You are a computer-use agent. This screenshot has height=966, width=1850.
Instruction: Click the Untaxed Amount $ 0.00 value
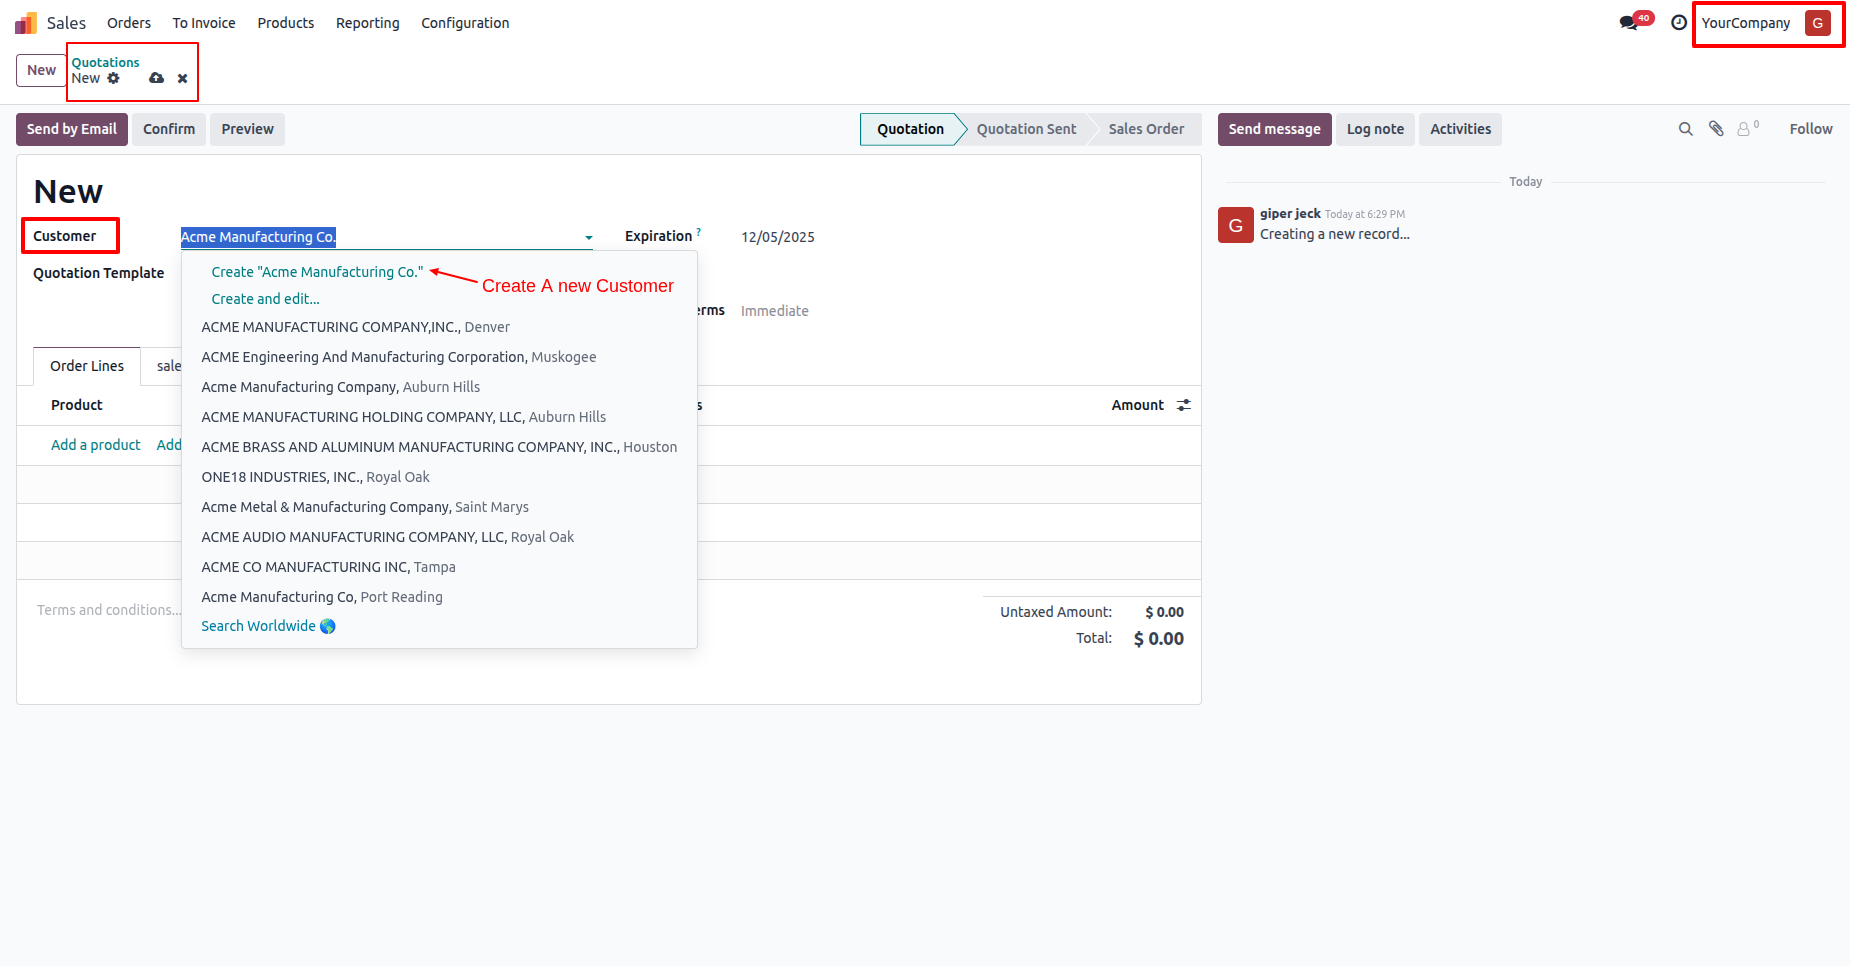(1165, 612)
